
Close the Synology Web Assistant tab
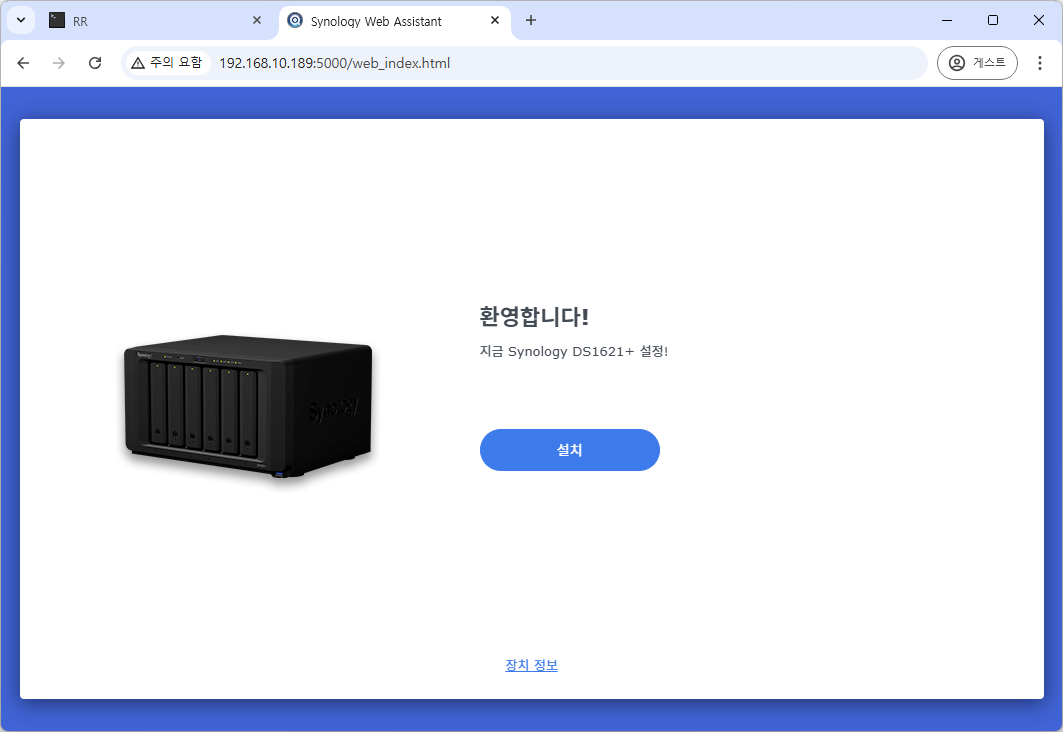(x=495, y=20)
